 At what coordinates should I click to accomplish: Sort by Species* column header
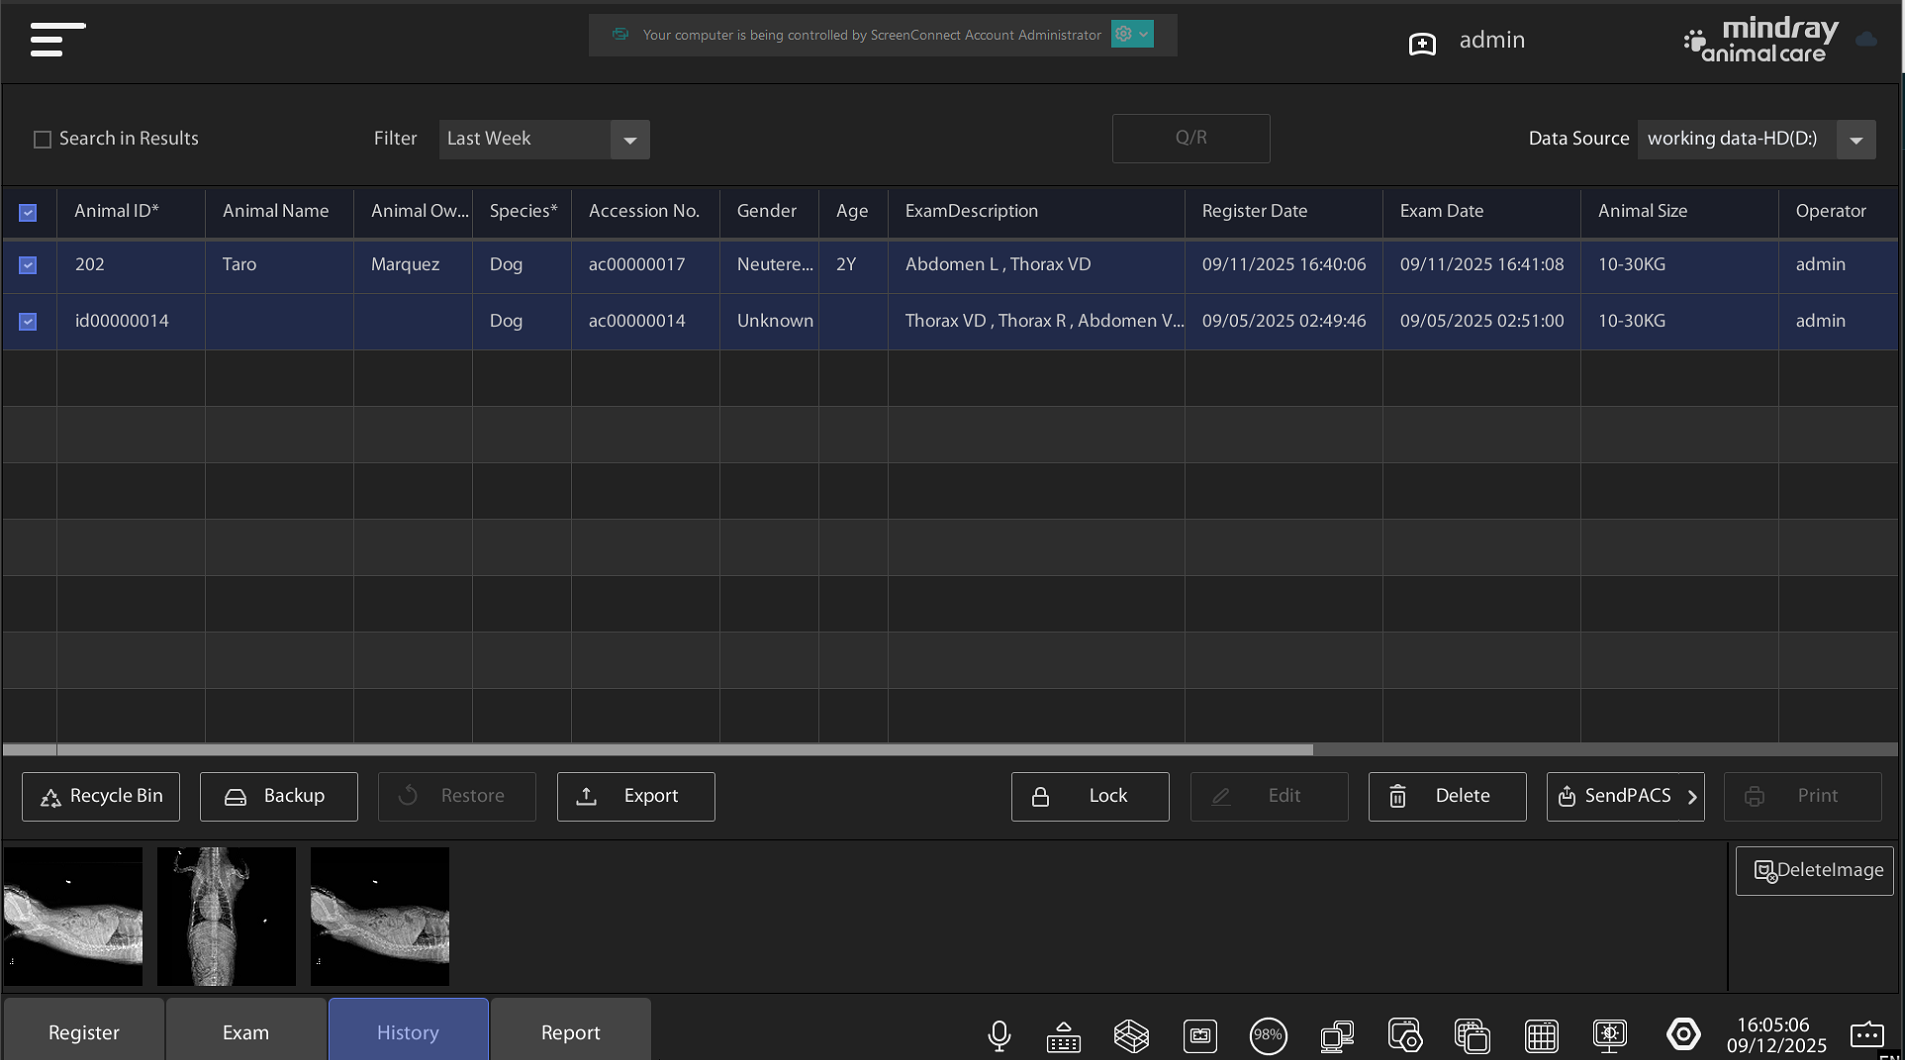point(523,211)
